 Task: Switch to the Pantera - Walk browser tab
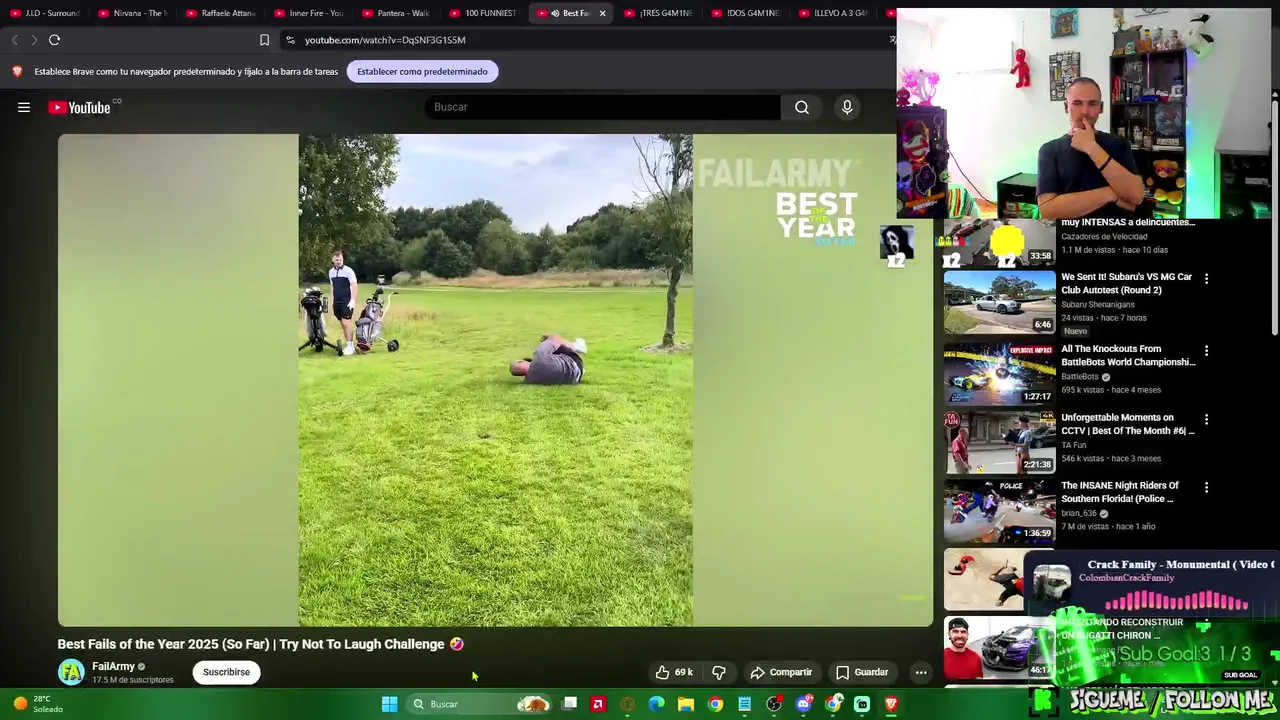395,13
